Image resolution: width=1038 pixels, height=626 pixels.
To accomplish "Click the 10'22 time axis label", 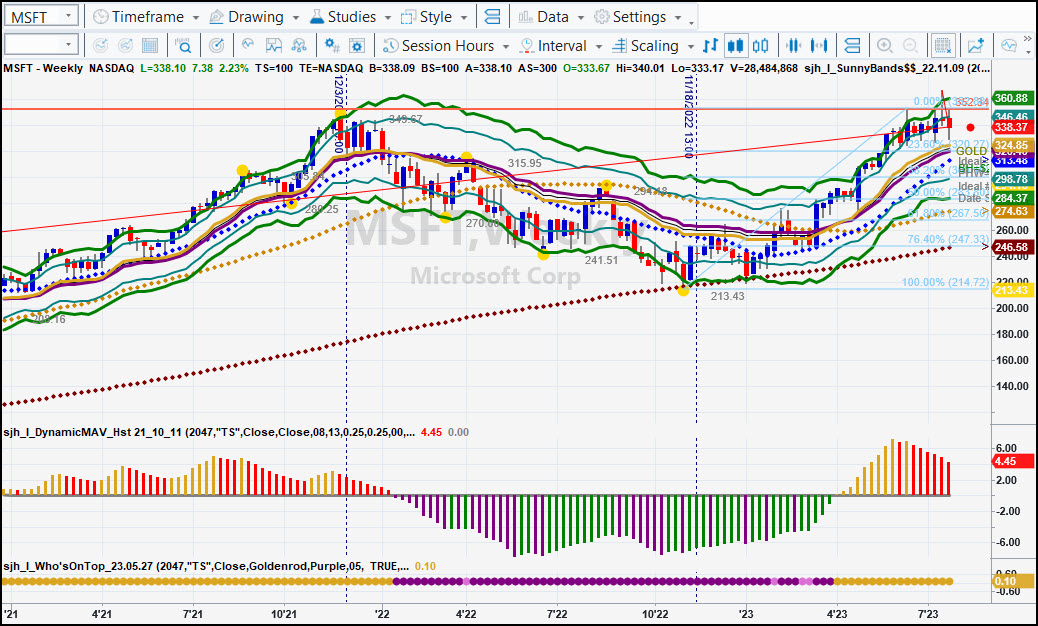I will click(654, 614).
